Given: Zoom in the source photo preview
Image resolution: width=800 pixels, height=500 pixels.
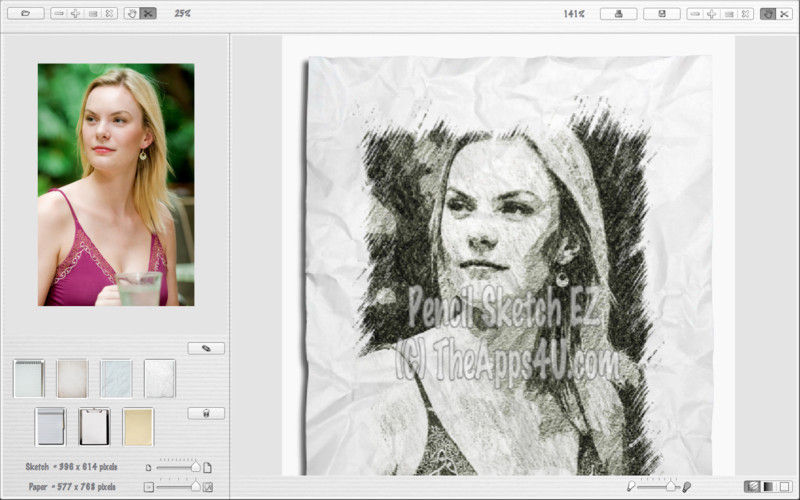Looking at the screenshot, I should click(76, 14).
